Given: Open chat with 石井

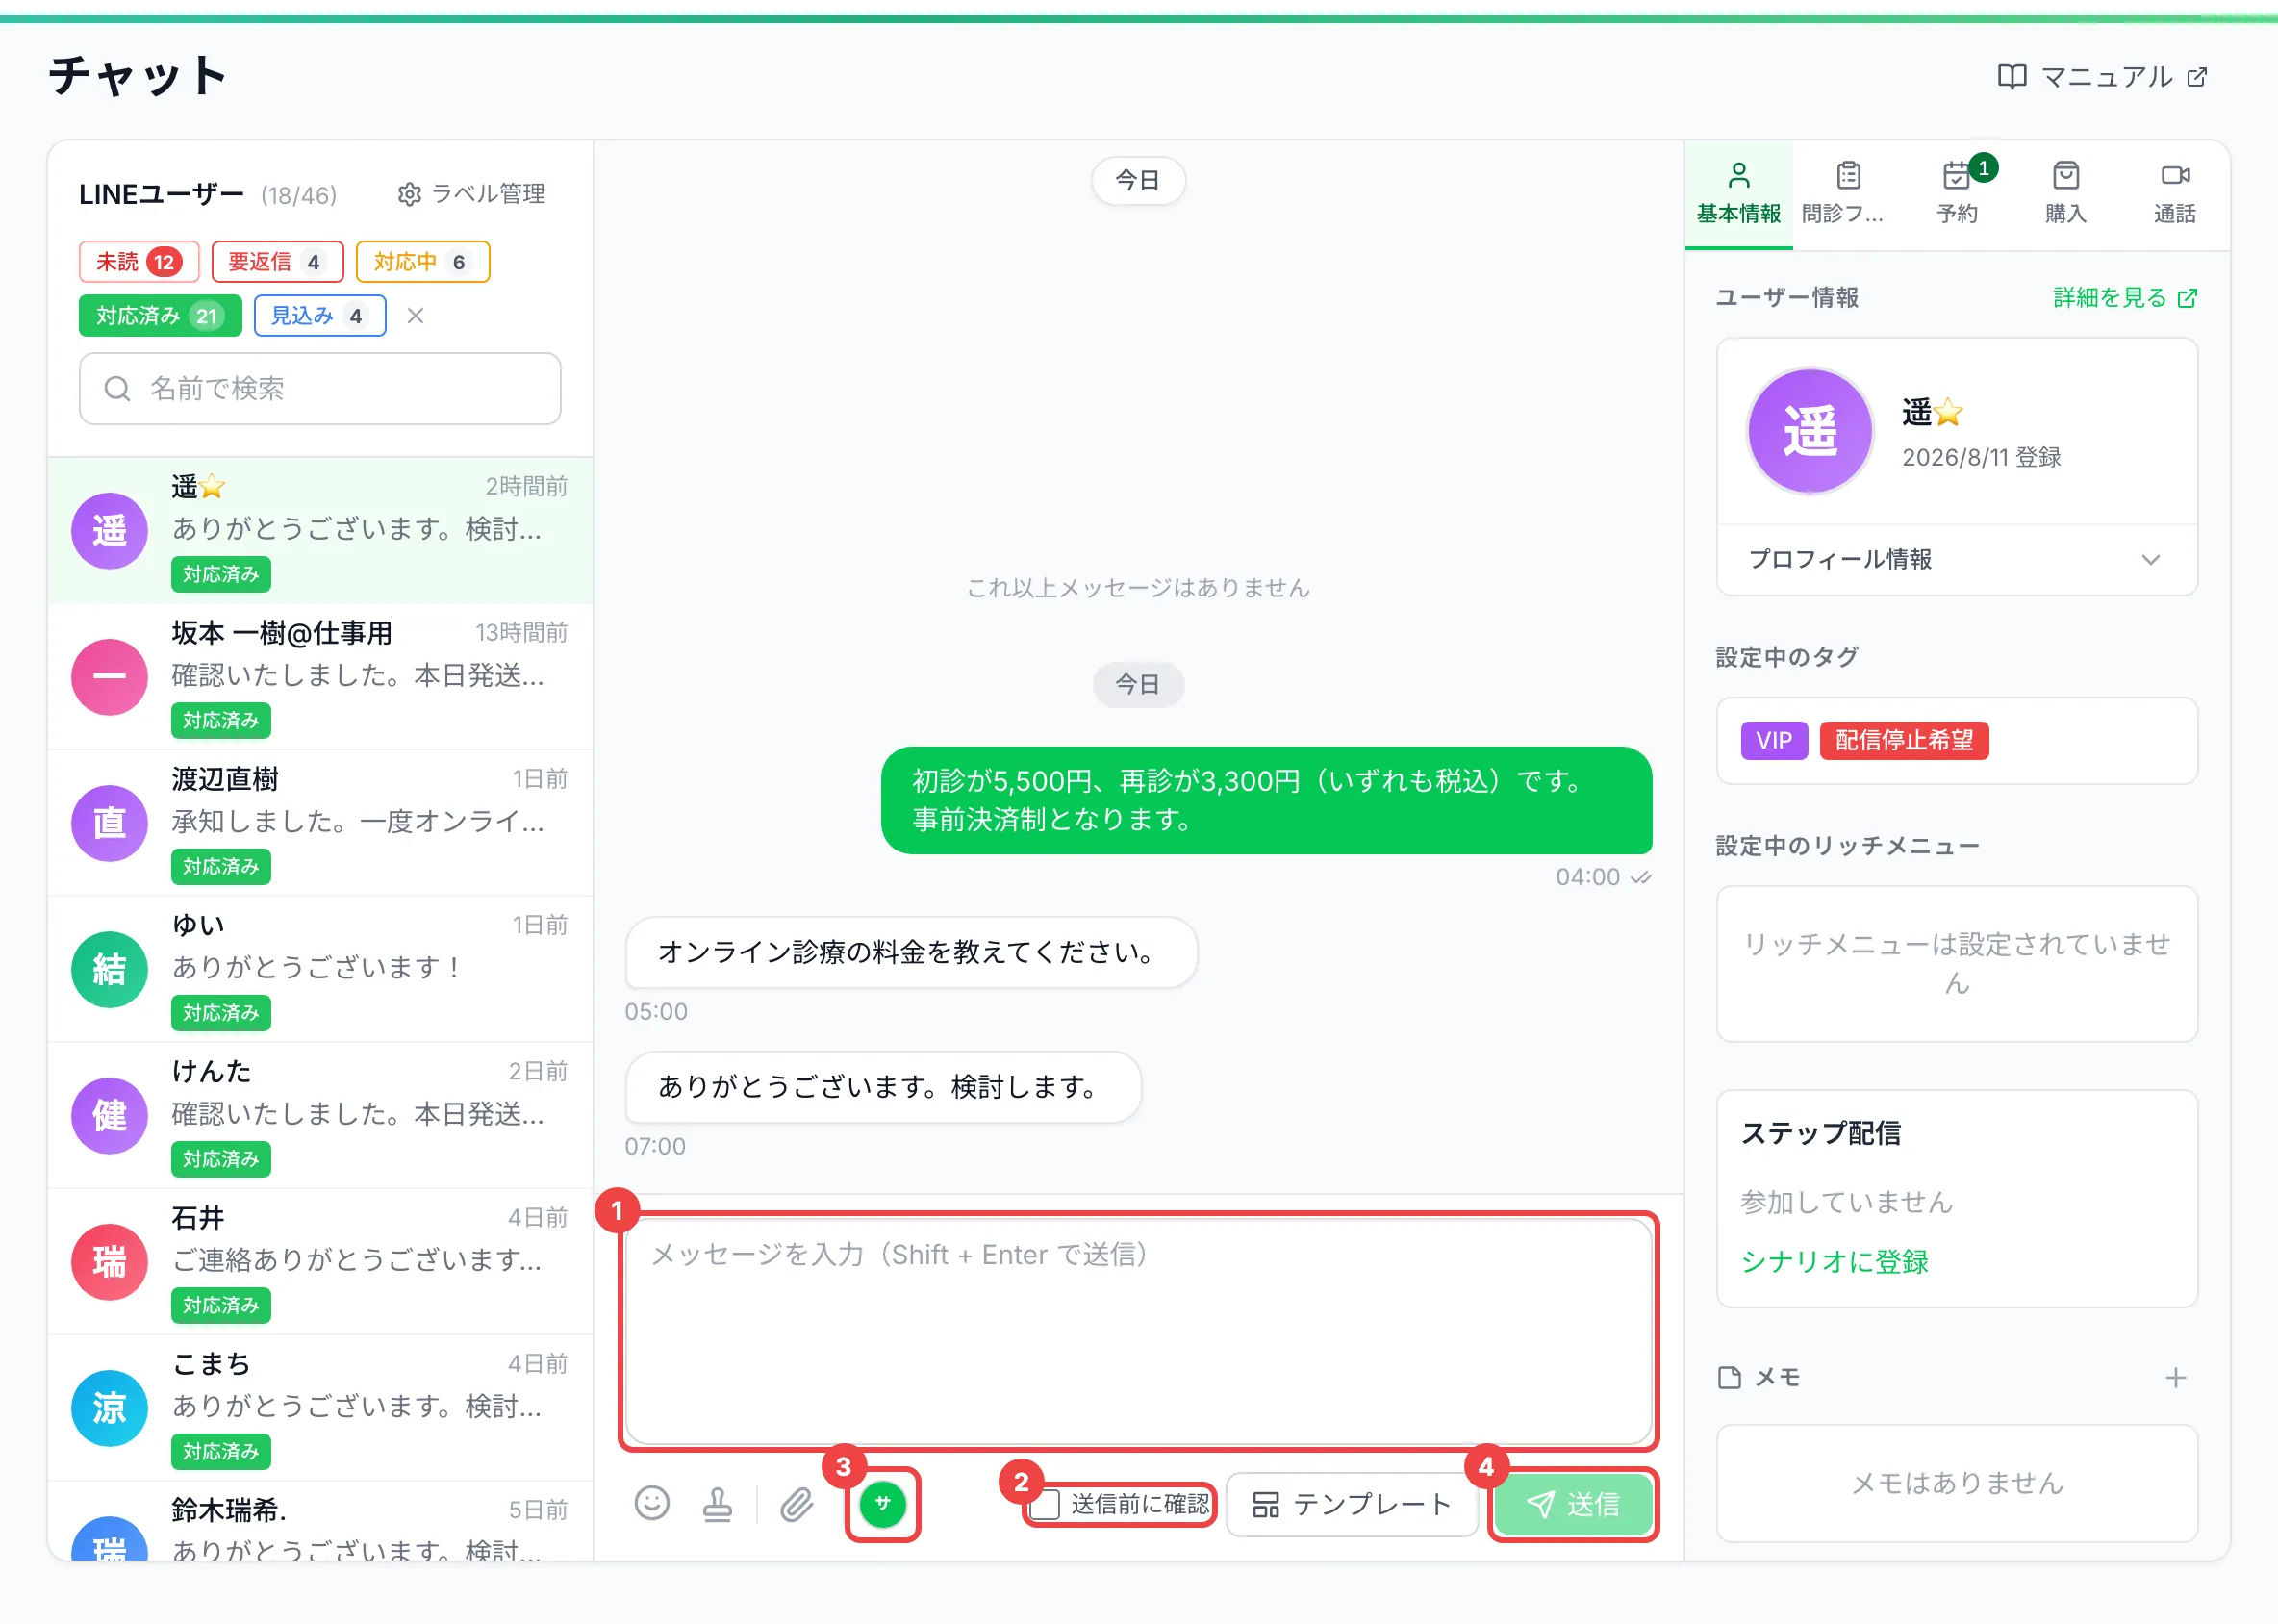Looking at the screenshot, I should (x=320, y=1261).
